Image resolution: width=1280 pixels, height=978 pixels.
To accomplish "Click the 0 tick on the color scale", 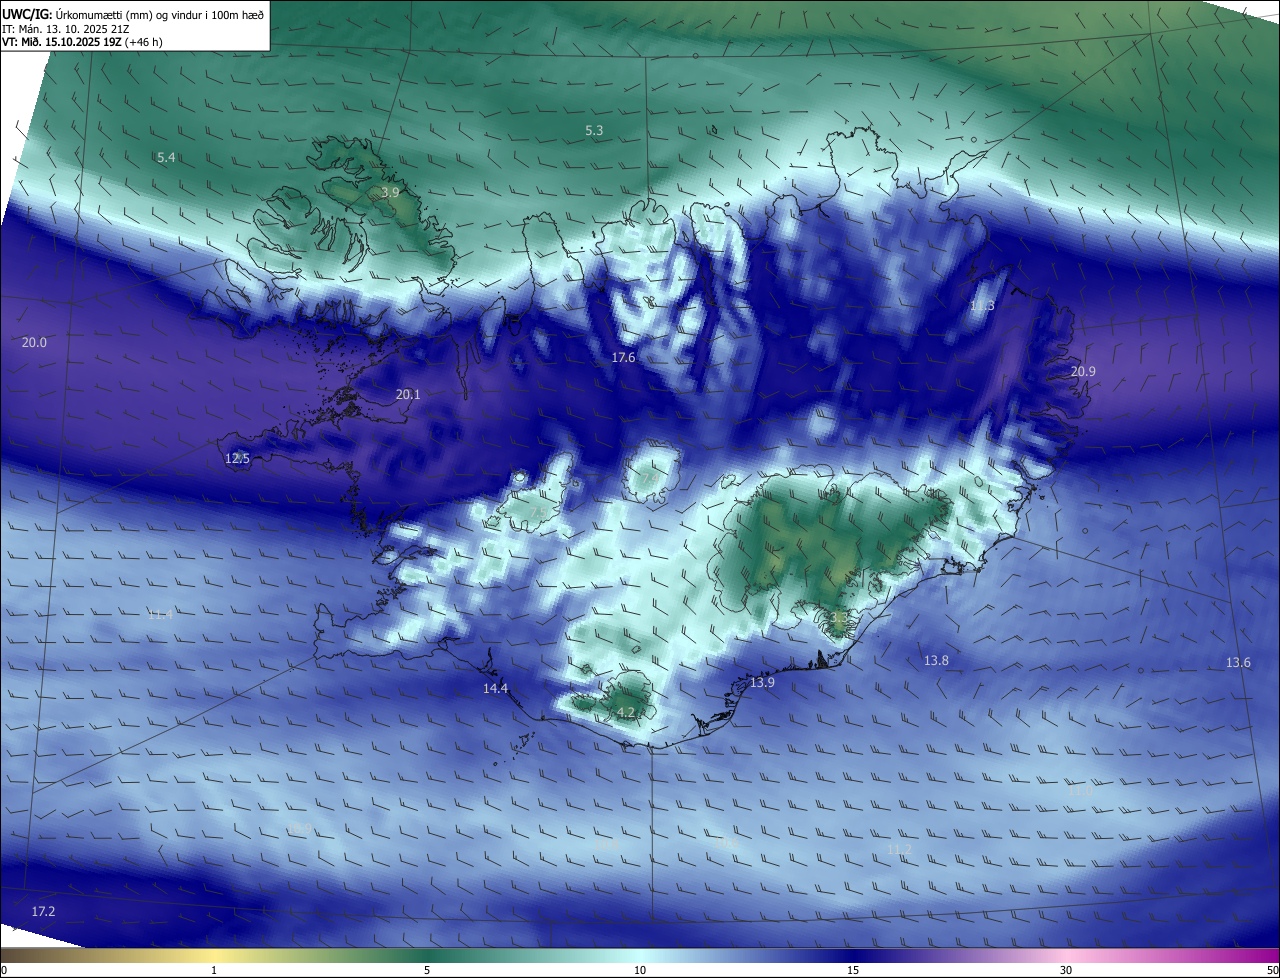I will pos(4,971).
